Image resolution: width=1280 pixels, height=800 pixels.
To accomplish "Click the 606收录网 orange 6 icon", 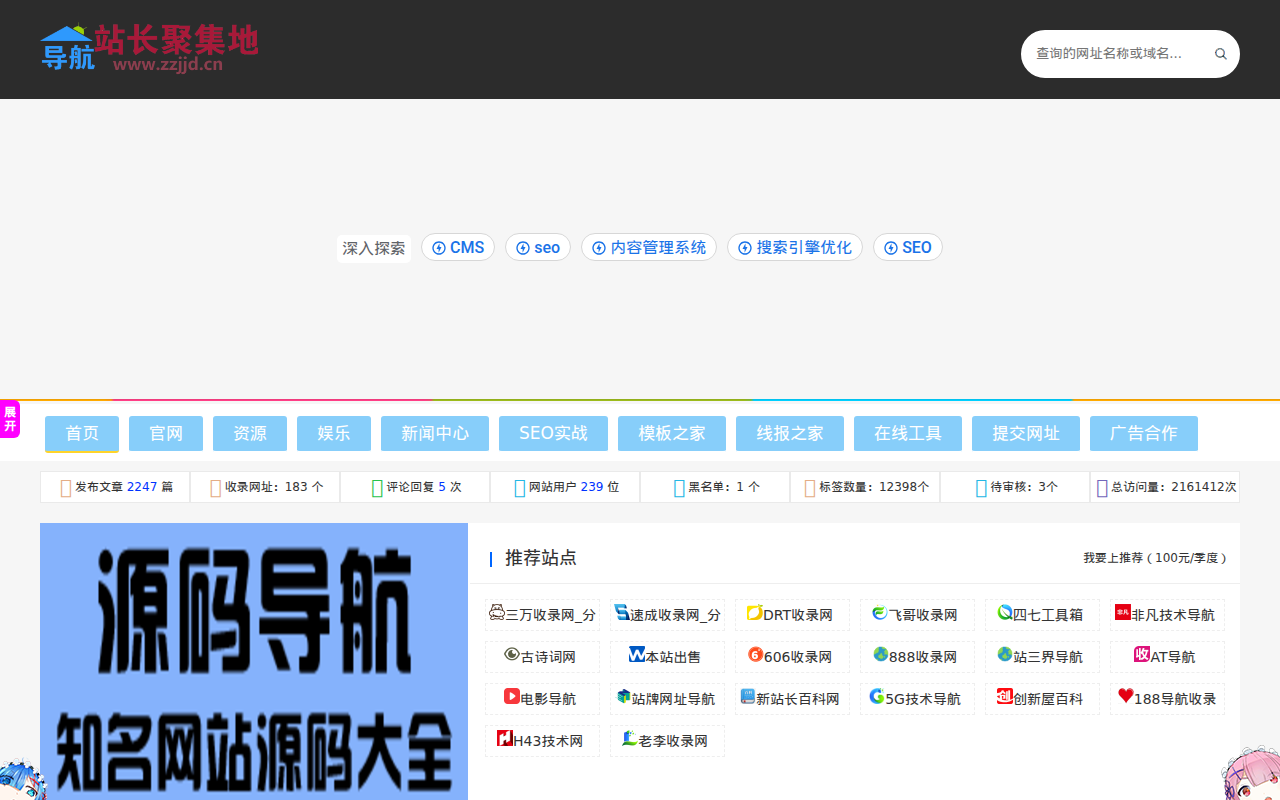I will [x=755, y=657].
